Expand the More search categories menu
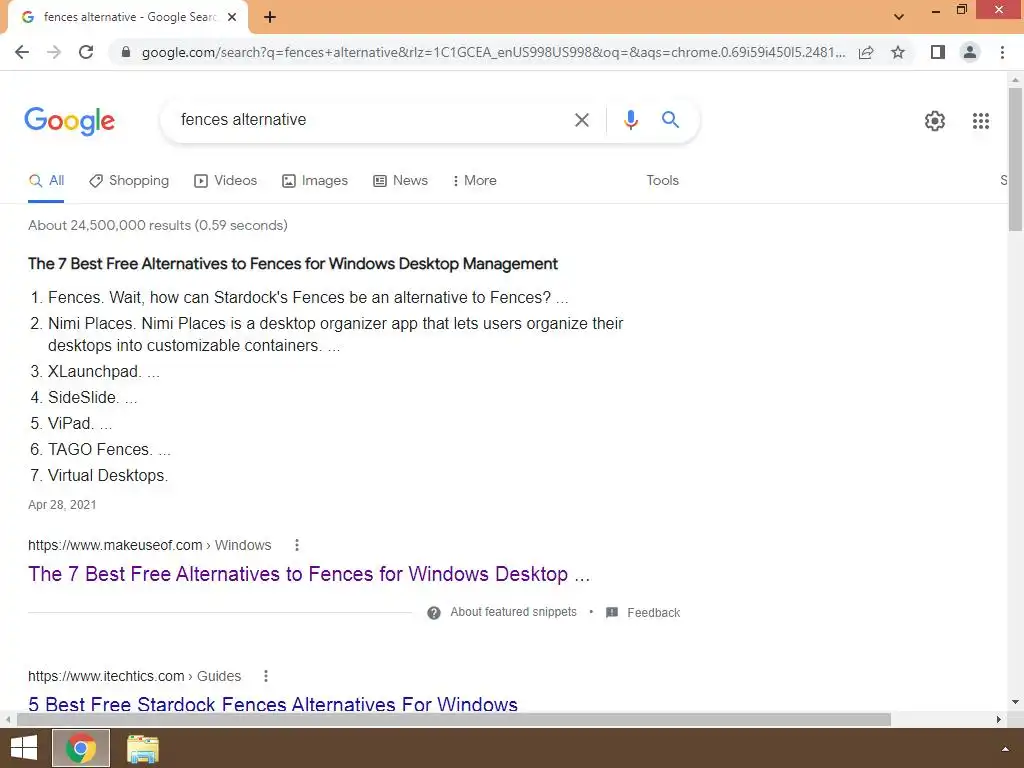The image size is (1024, 768). click(474, 181)
